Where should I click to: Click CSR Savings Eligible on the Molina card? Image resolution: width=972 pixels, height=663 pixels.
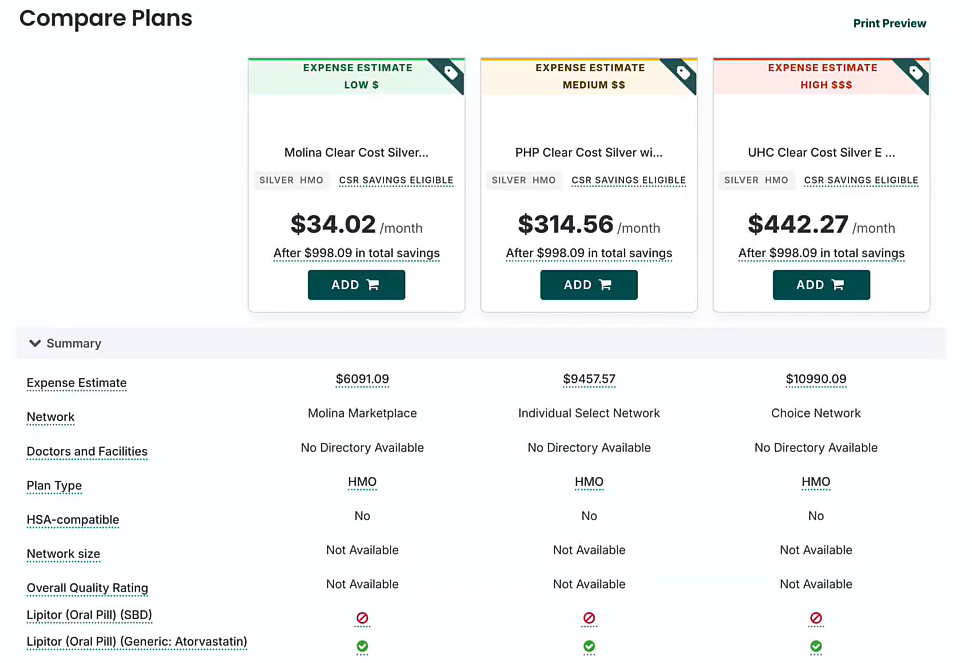point(396,180)
